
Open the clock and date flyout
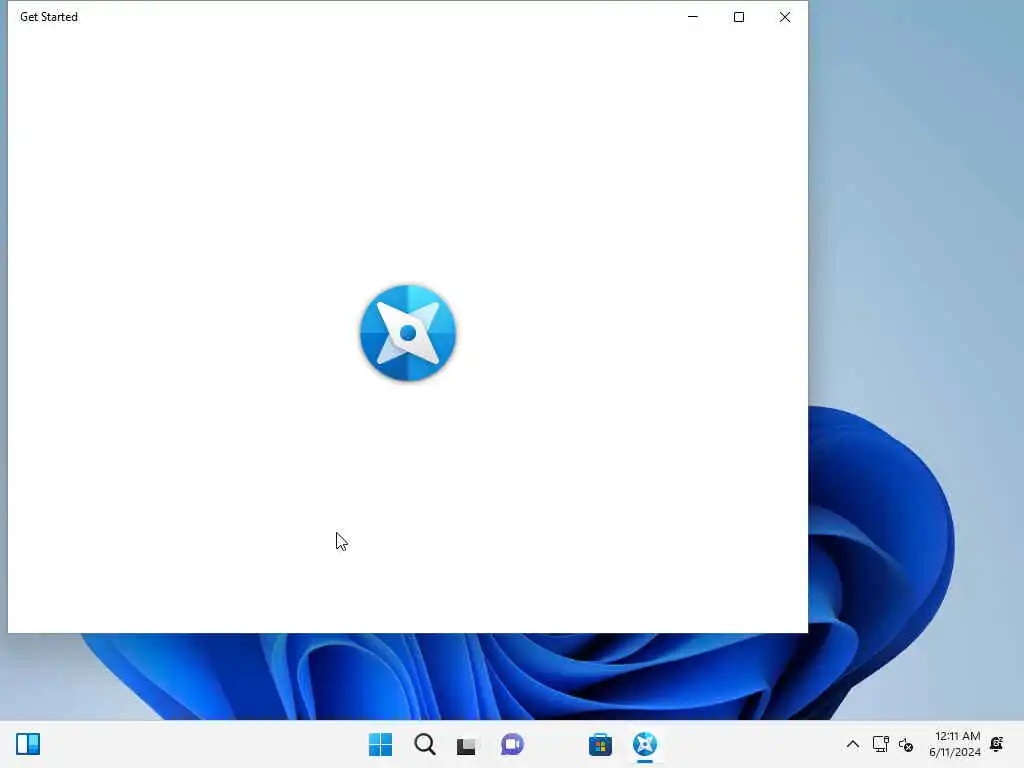click(955, 744)
